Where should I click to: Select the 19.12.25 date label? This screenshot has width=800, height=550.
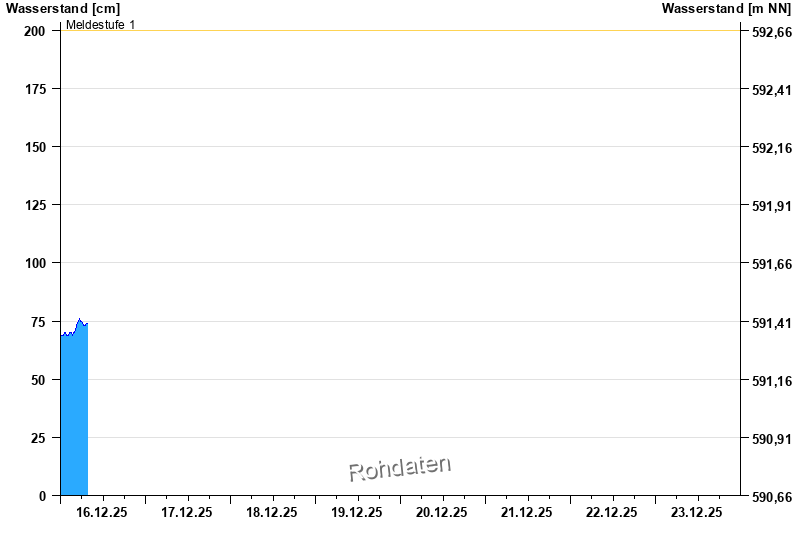357,512
